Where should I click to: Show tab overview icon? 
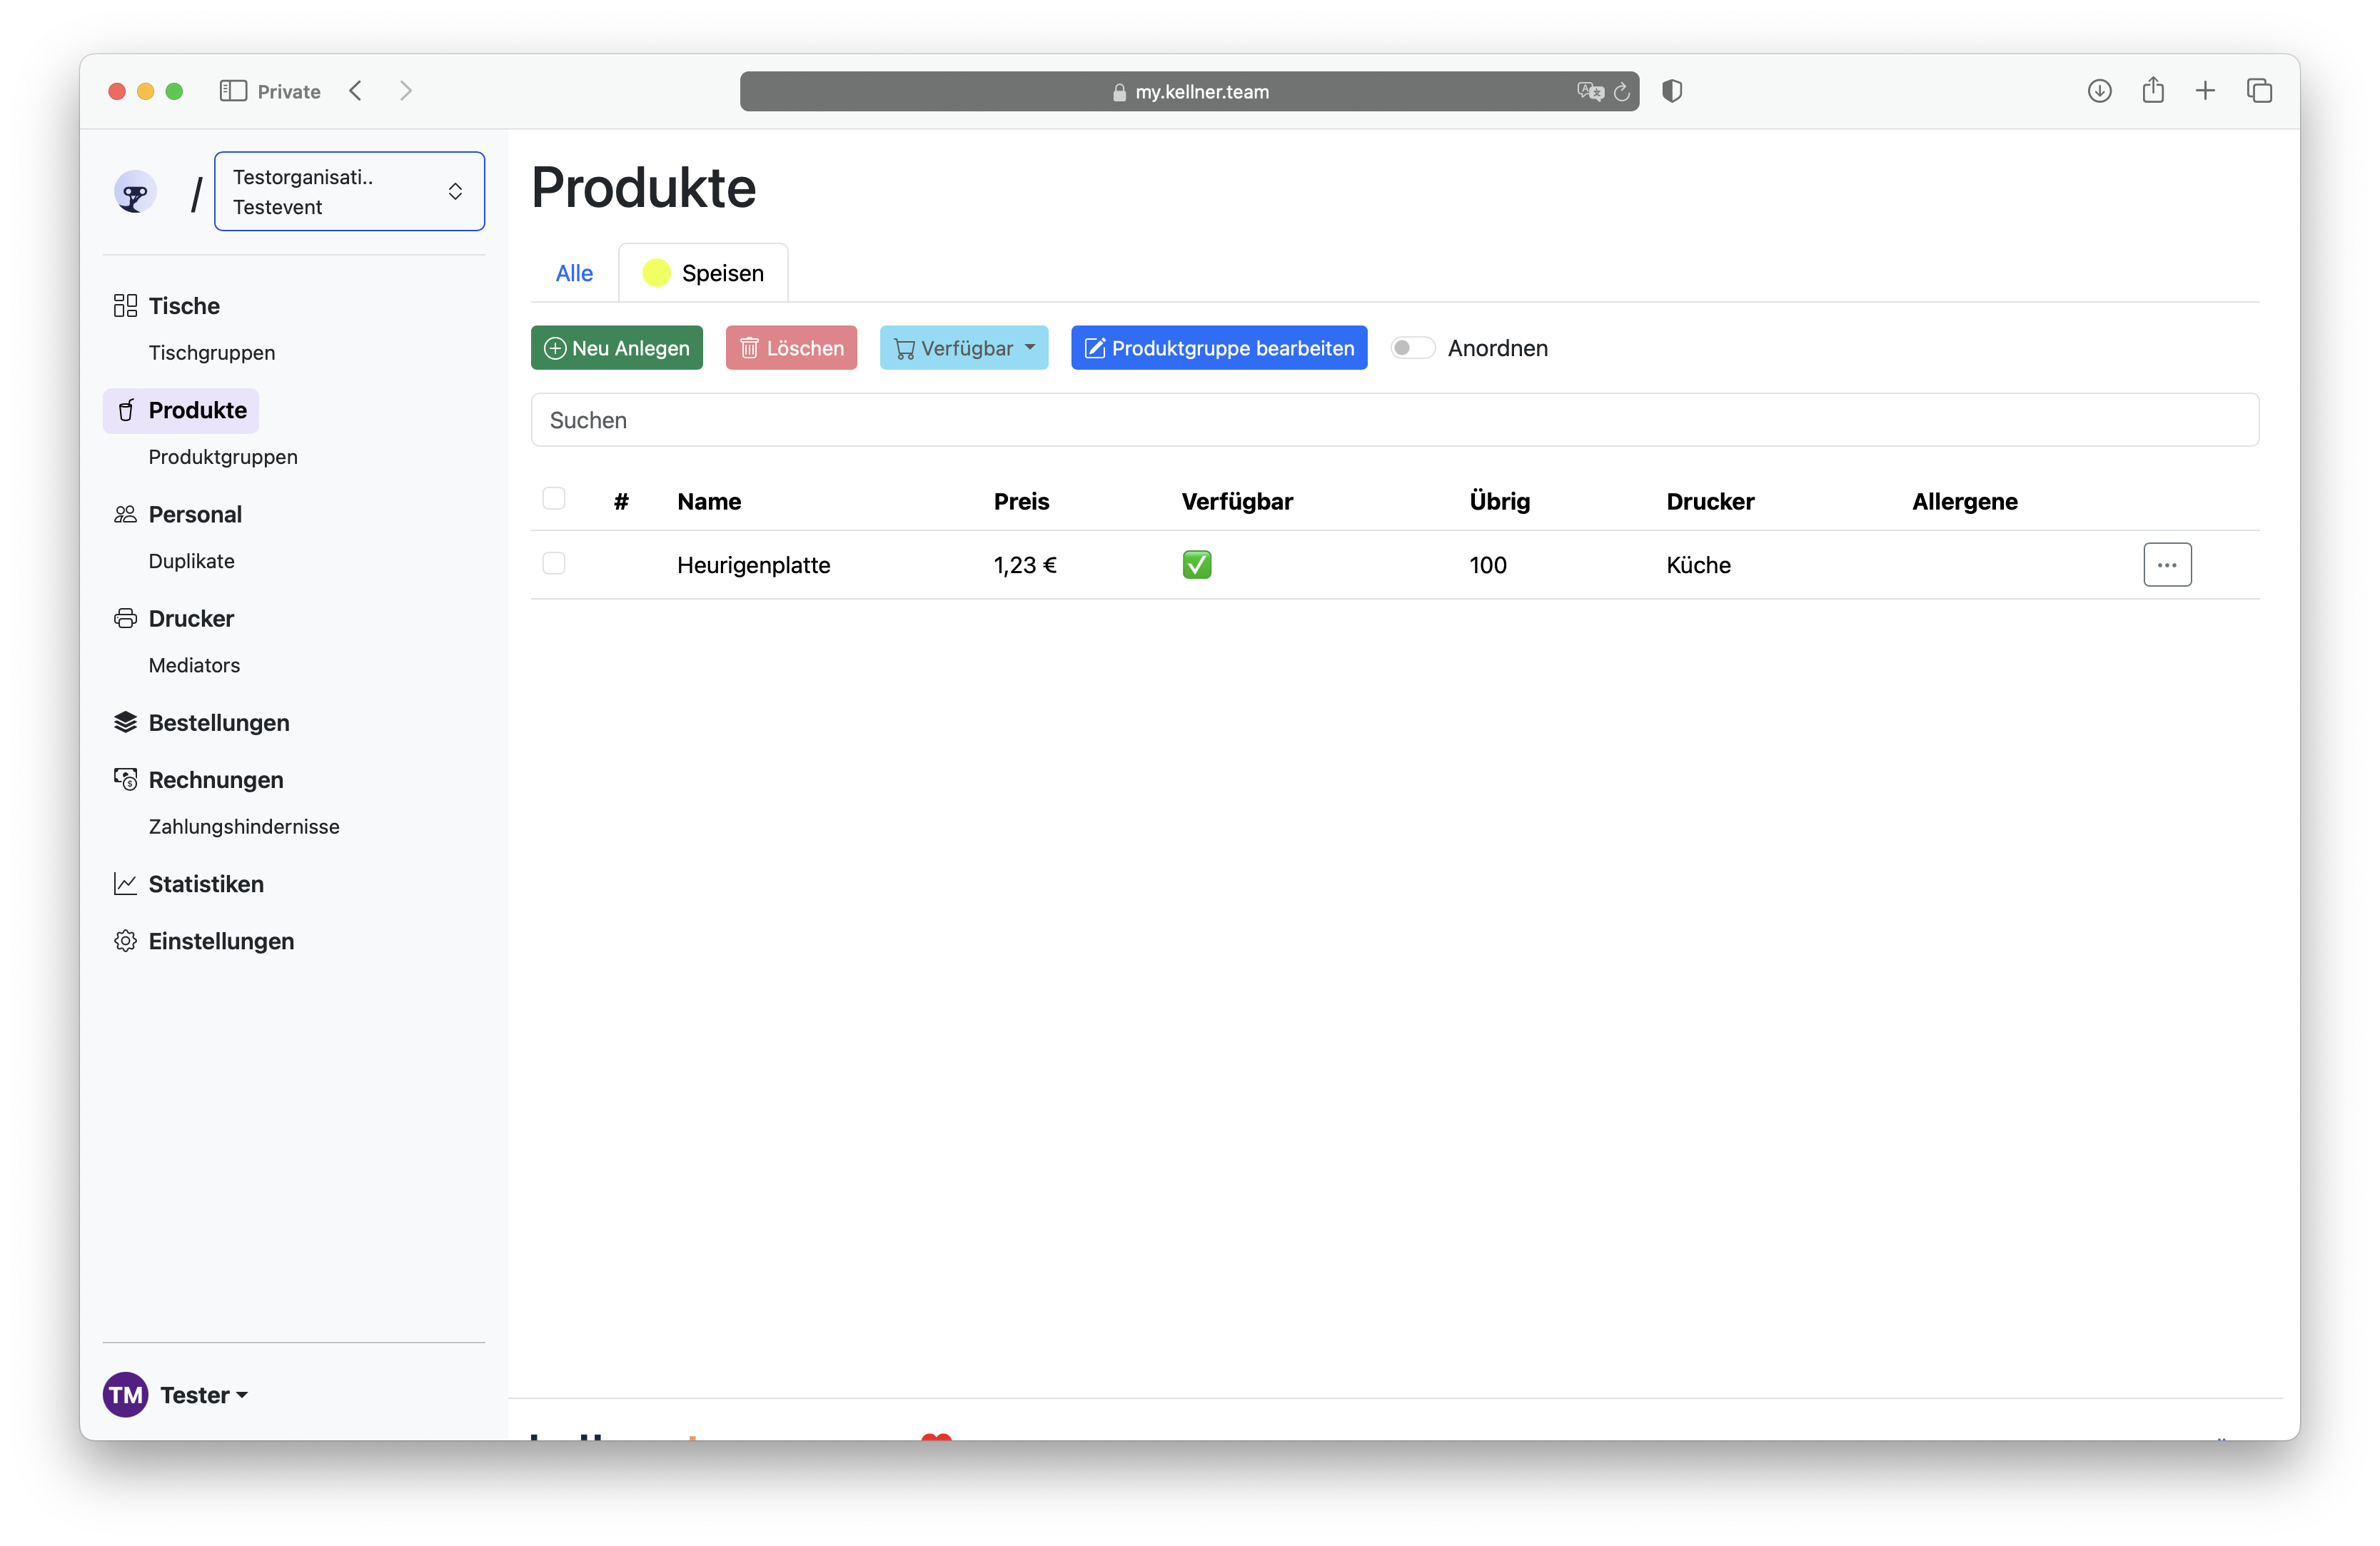pos(2259,91)
